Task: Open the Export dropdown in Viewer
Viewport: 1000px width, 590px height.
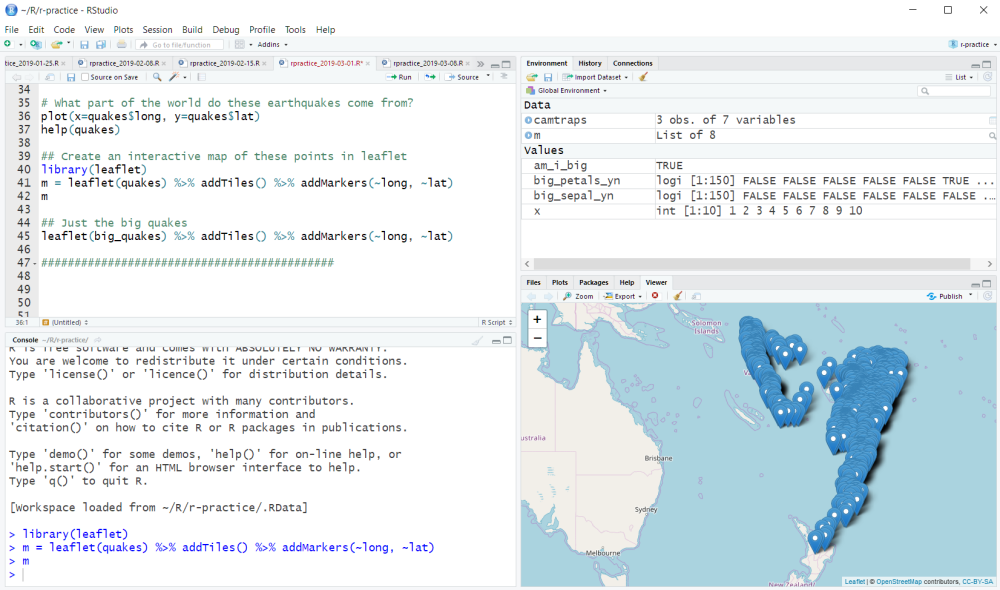Action: point(622,296)
